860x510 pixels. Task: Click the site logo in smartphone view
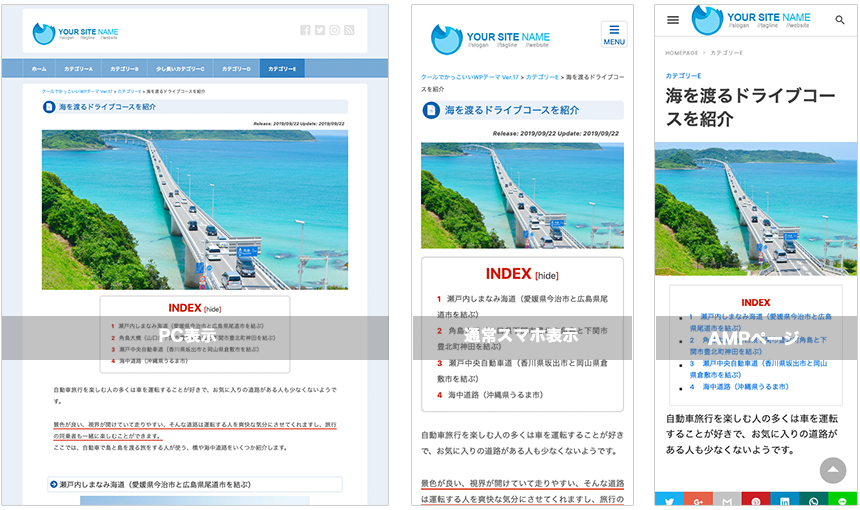[x=490, y=39]
